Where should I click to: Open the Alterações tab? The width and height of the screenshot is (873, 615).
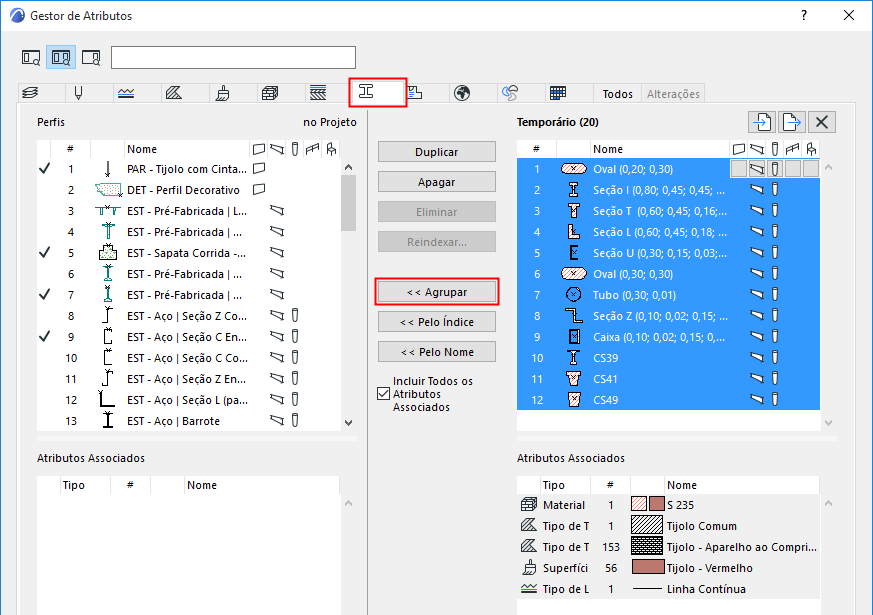673,94
